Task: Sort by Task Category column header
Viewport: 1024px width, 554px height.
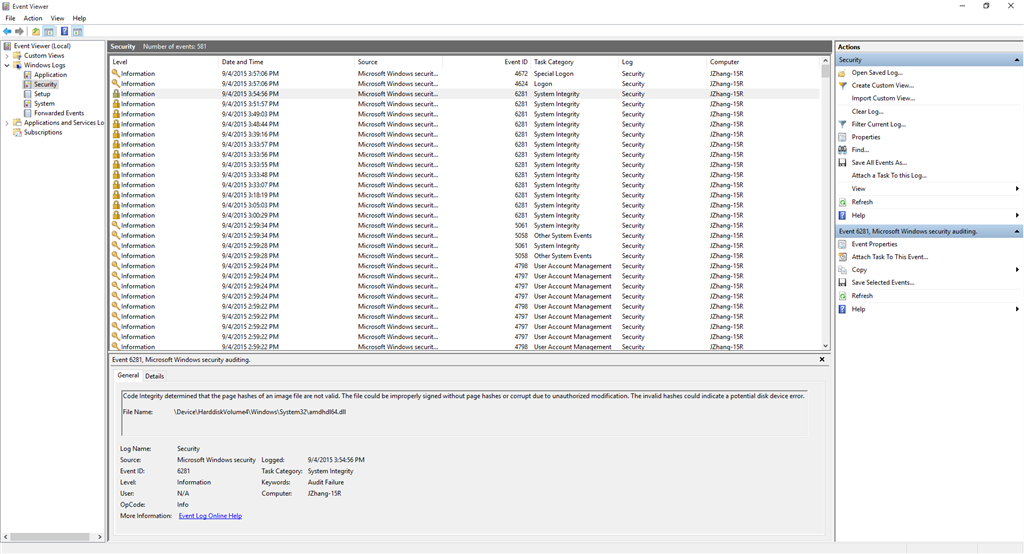Action: (574, 62)
